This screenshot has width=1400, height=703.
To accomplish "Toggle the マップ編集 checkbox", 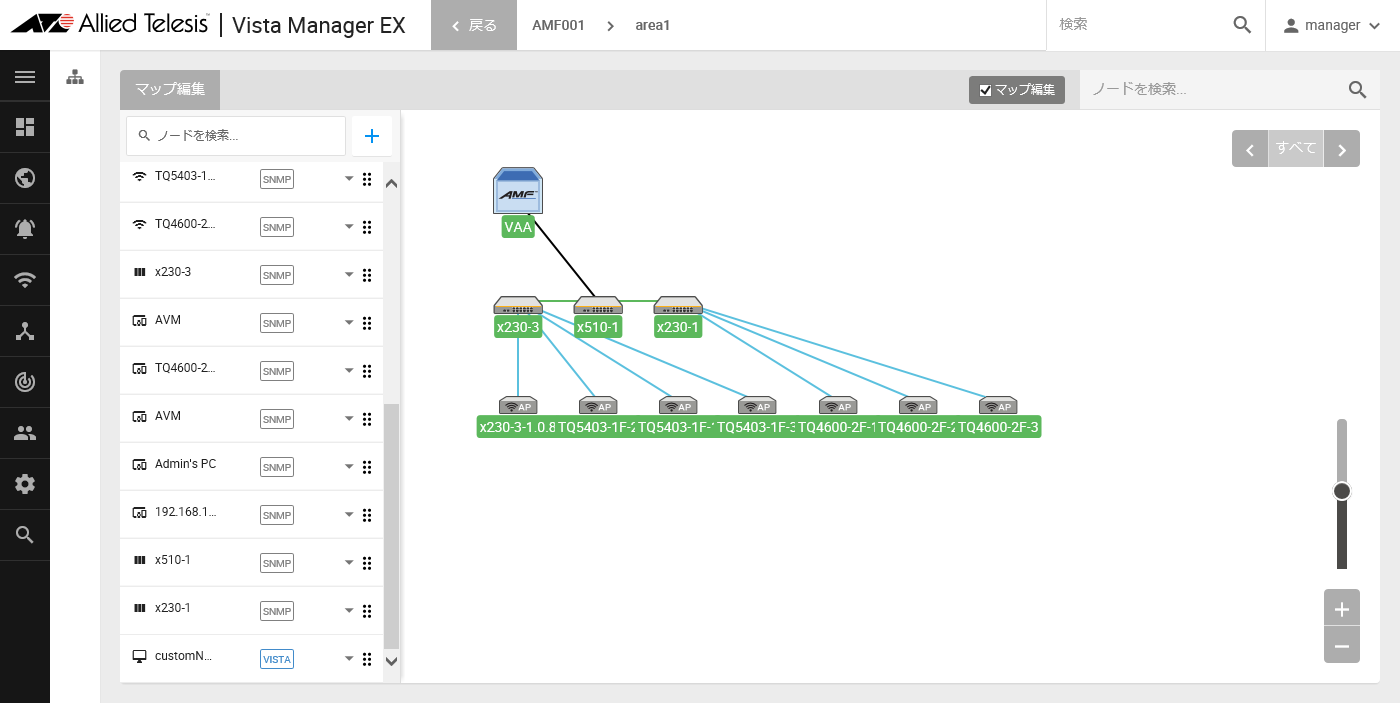I will 985,90.
